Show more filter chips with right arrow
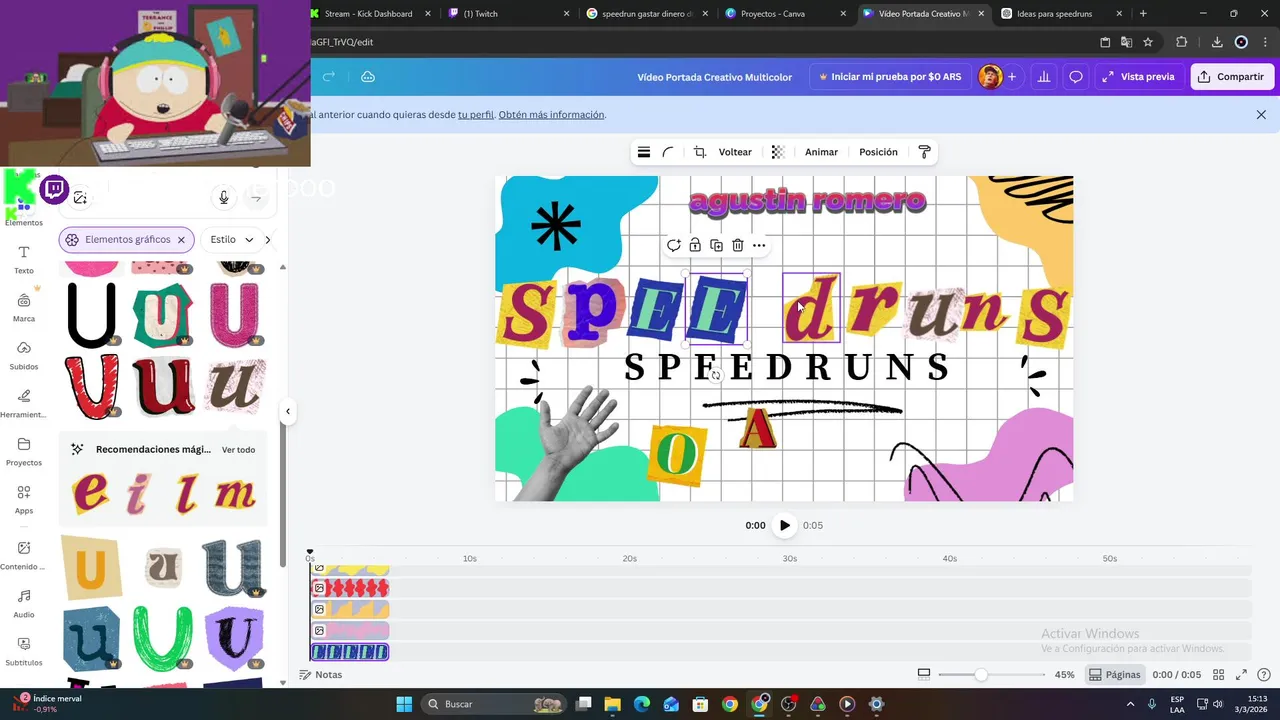 click(268, 240)
